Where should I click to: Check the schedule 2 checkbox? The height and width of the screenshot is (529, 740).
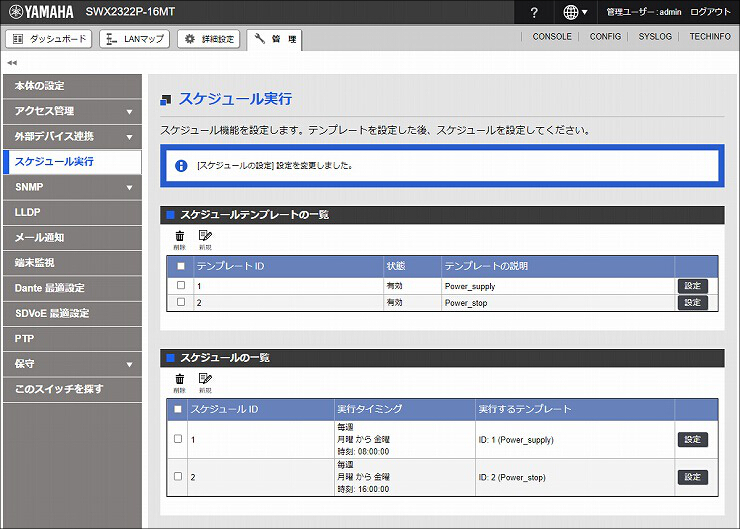[x=178, y=477]
